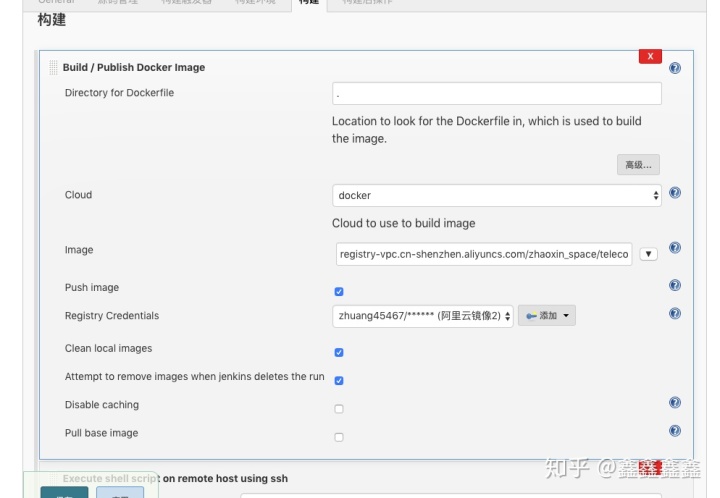
Task: Click the Cloud to use to build image text
Action: 403,223
